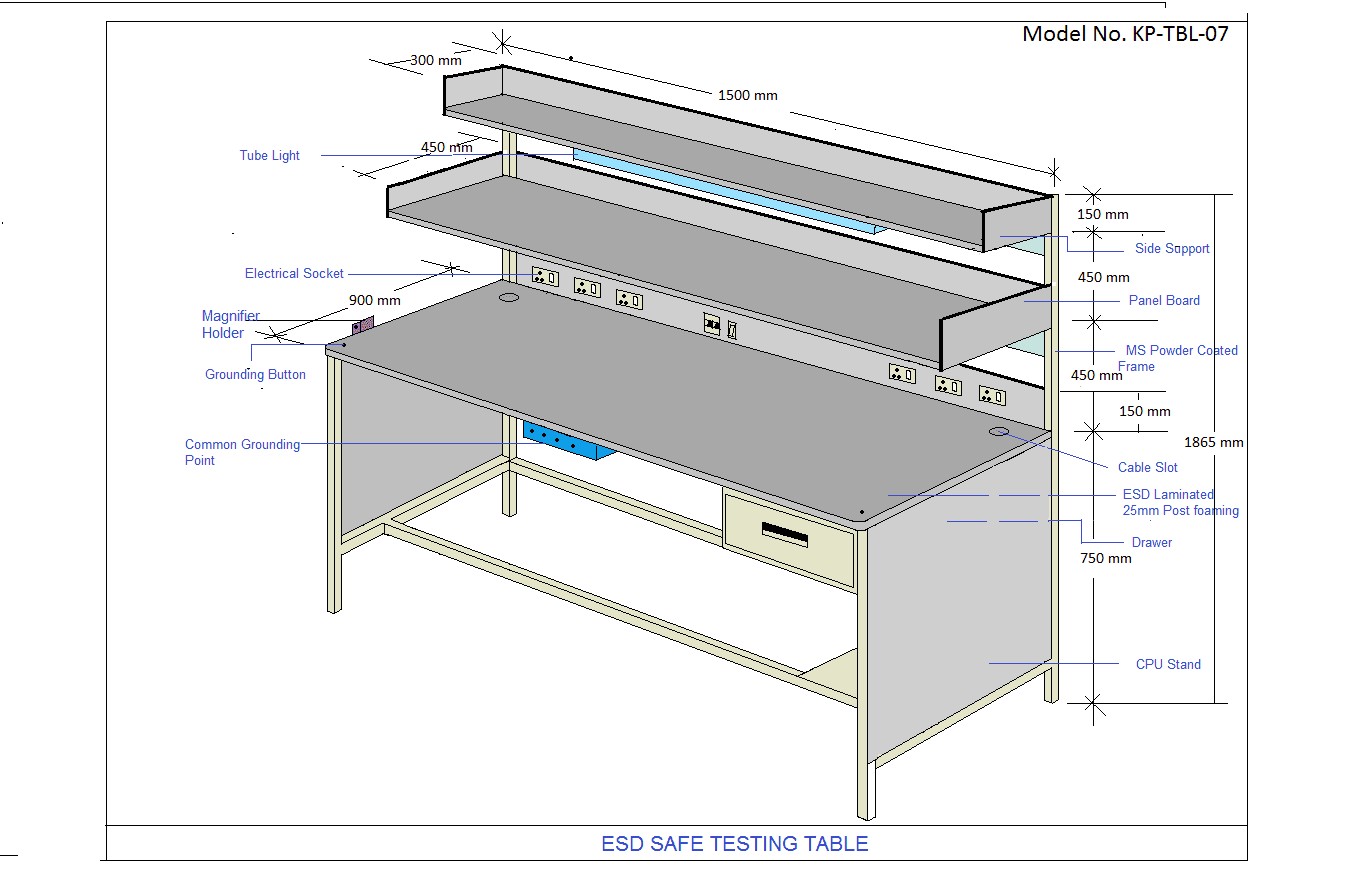The width and height of the screenshot is (1360, 884).
Task: Click the 1500 mm dimension text
Action: 747,96
